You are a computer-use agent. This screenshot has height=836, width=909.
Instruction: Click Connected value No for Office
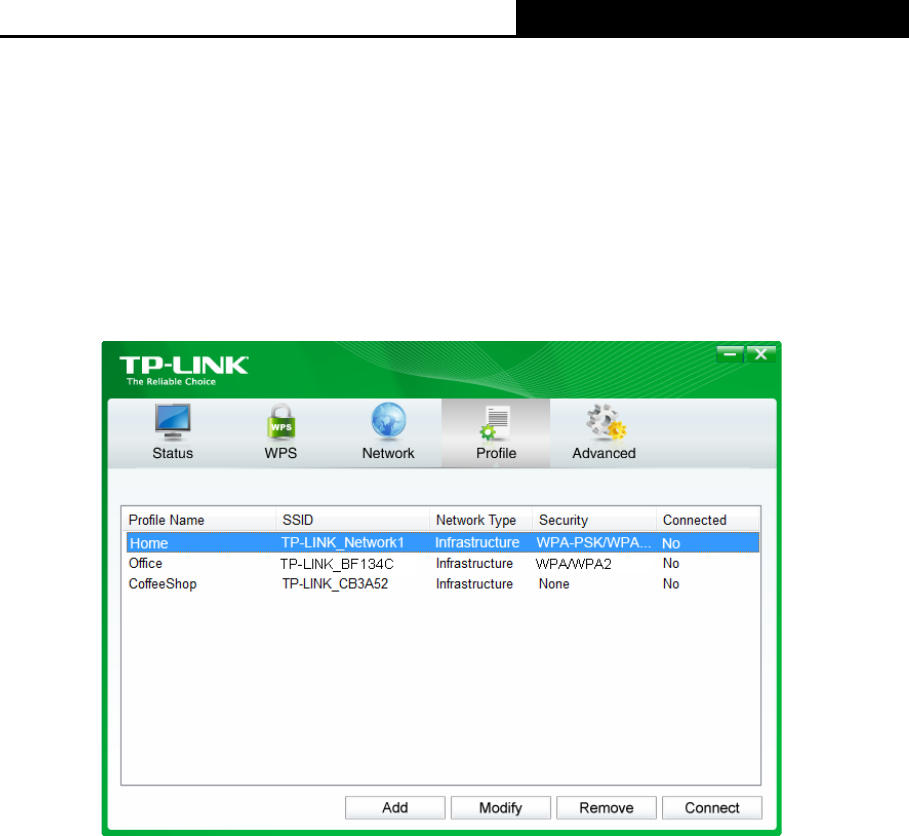tap(671, 564)
